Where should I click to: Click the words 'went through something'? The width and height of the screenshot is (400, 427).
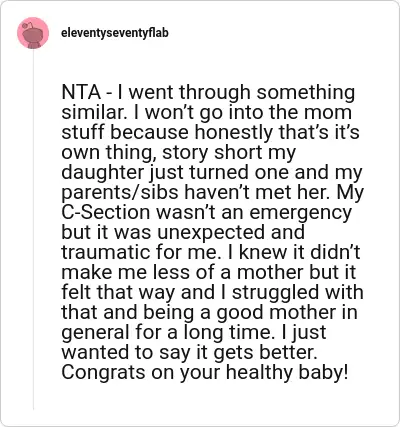click(242, 93)
